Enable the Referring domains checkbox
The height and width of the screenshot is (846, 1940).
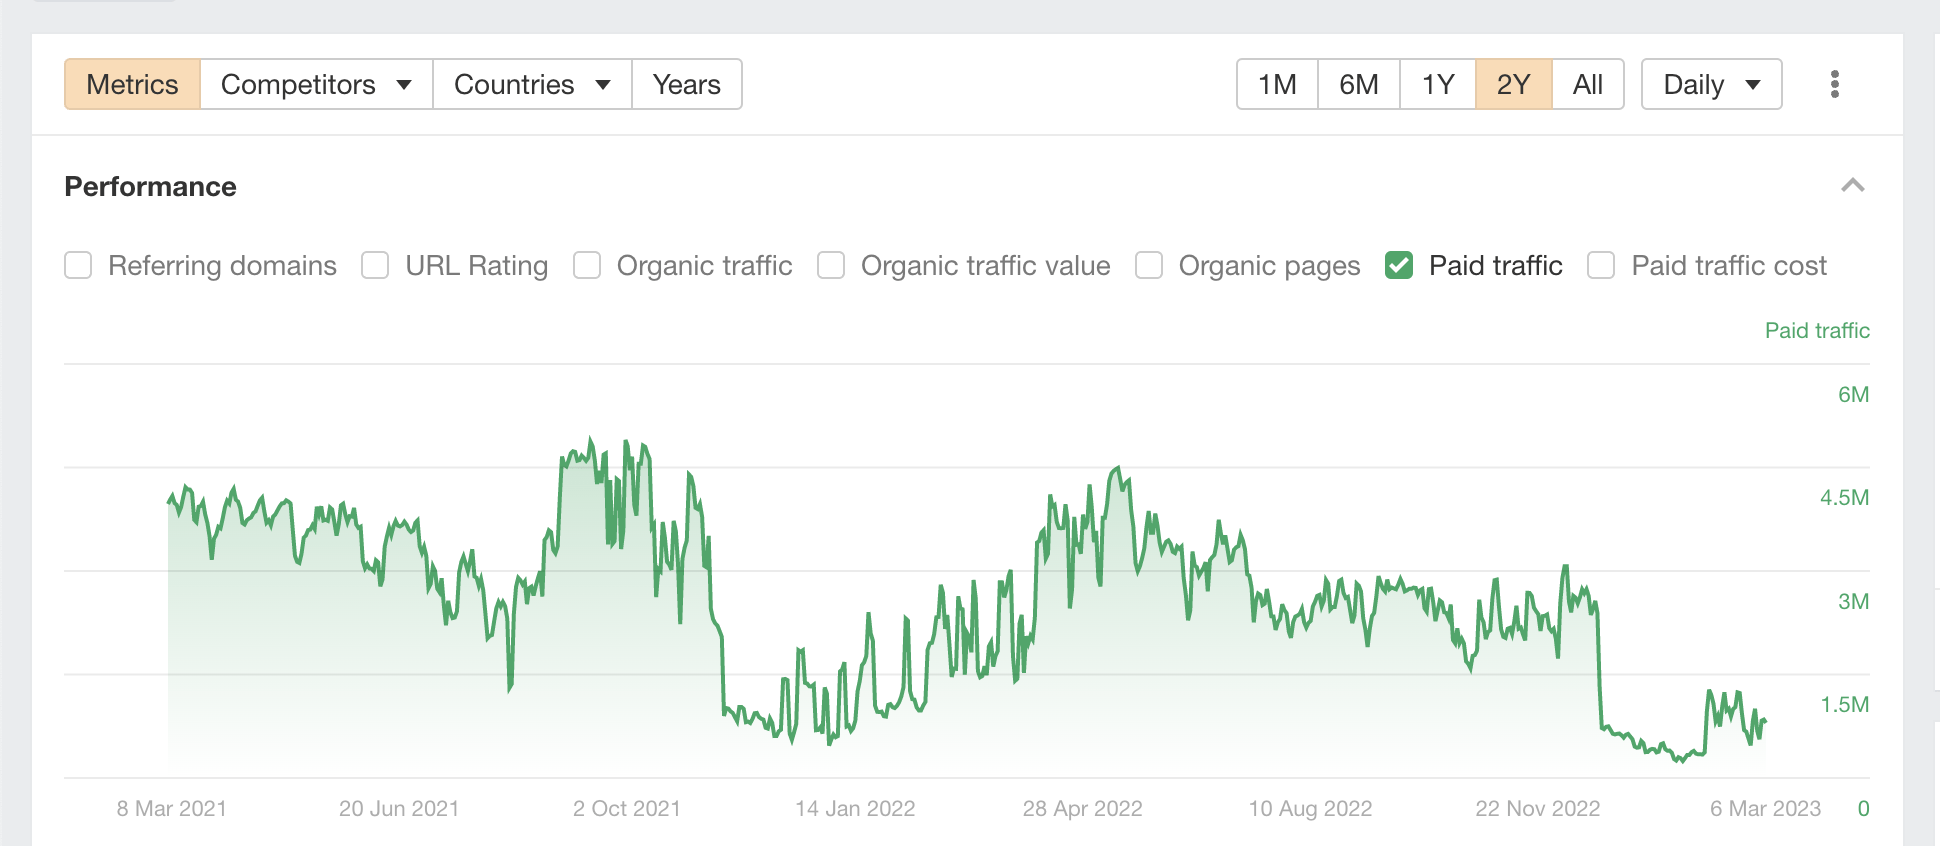[x=78, y=265]
